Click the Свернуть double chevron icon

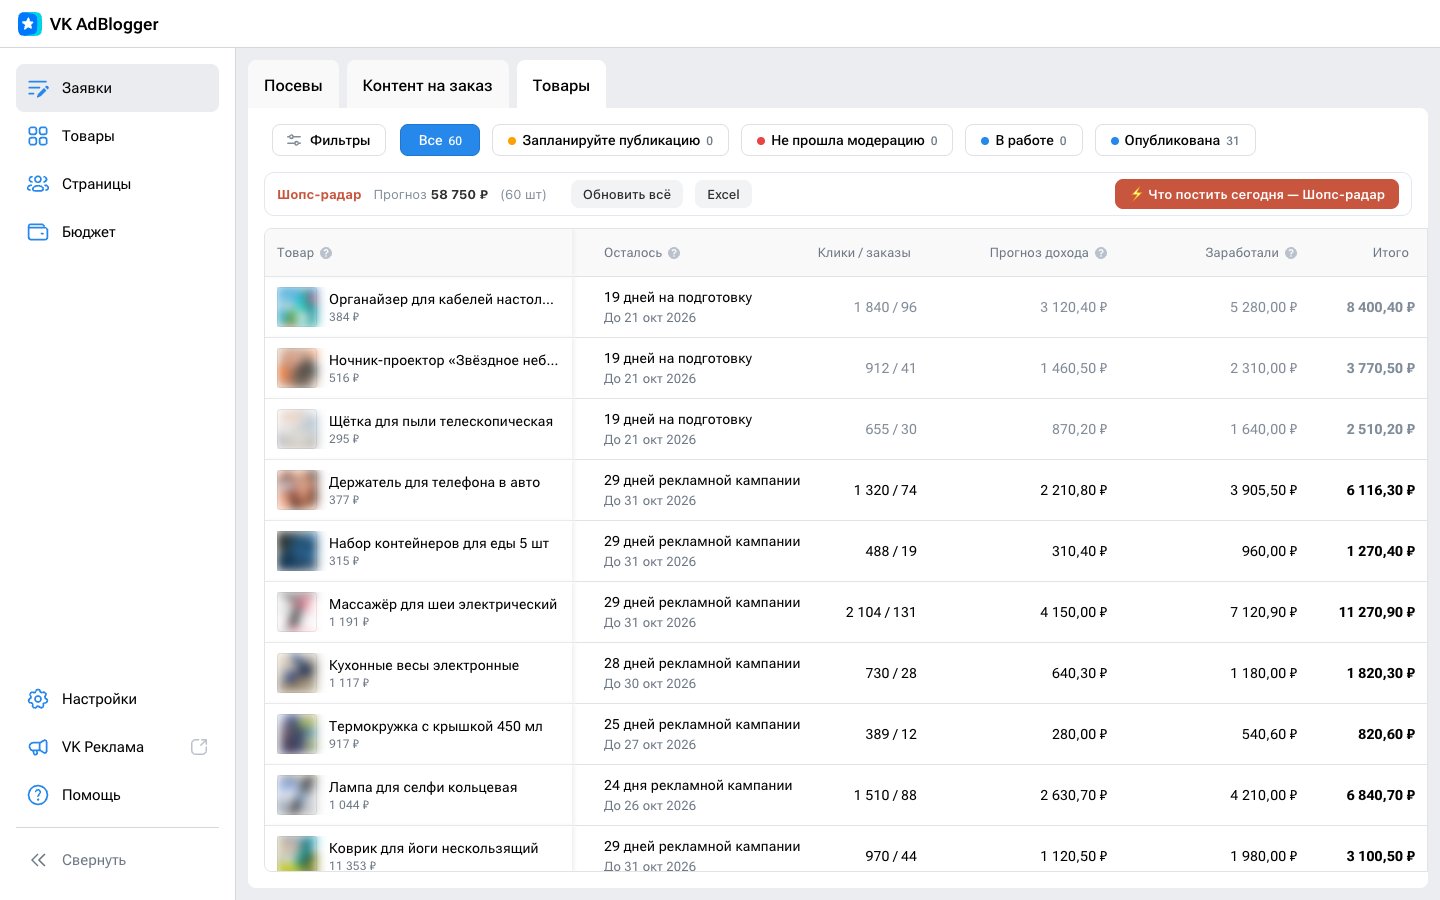(38, 860)
